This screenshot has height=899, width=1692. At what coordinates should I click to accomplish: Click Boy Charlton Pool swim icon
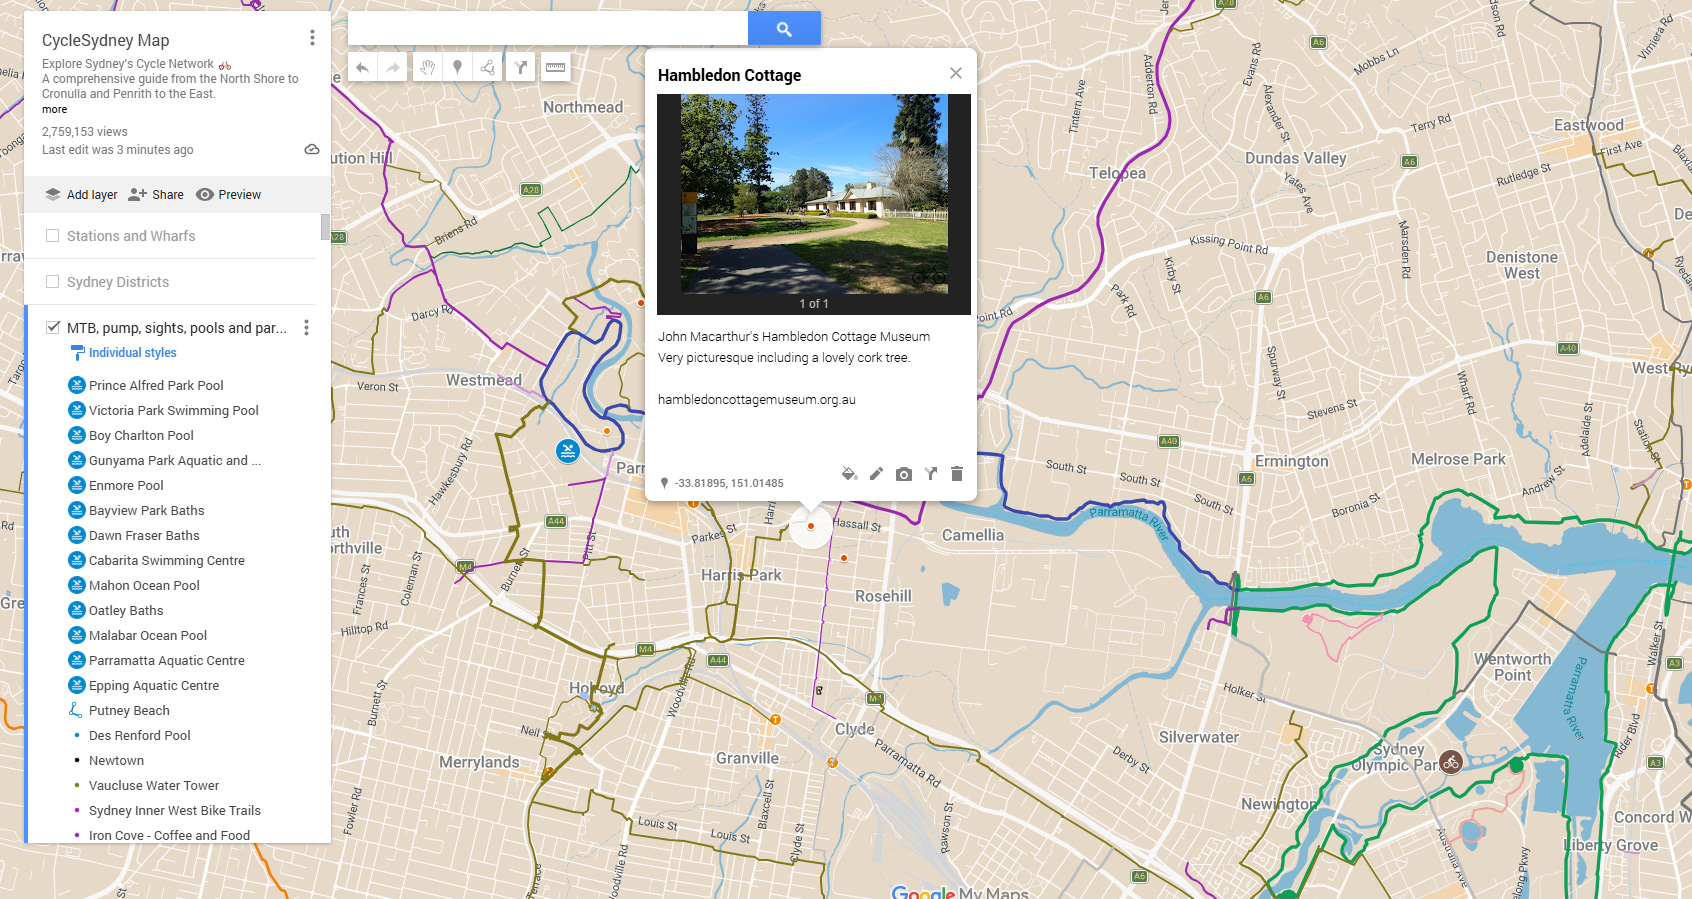(76, 435)
